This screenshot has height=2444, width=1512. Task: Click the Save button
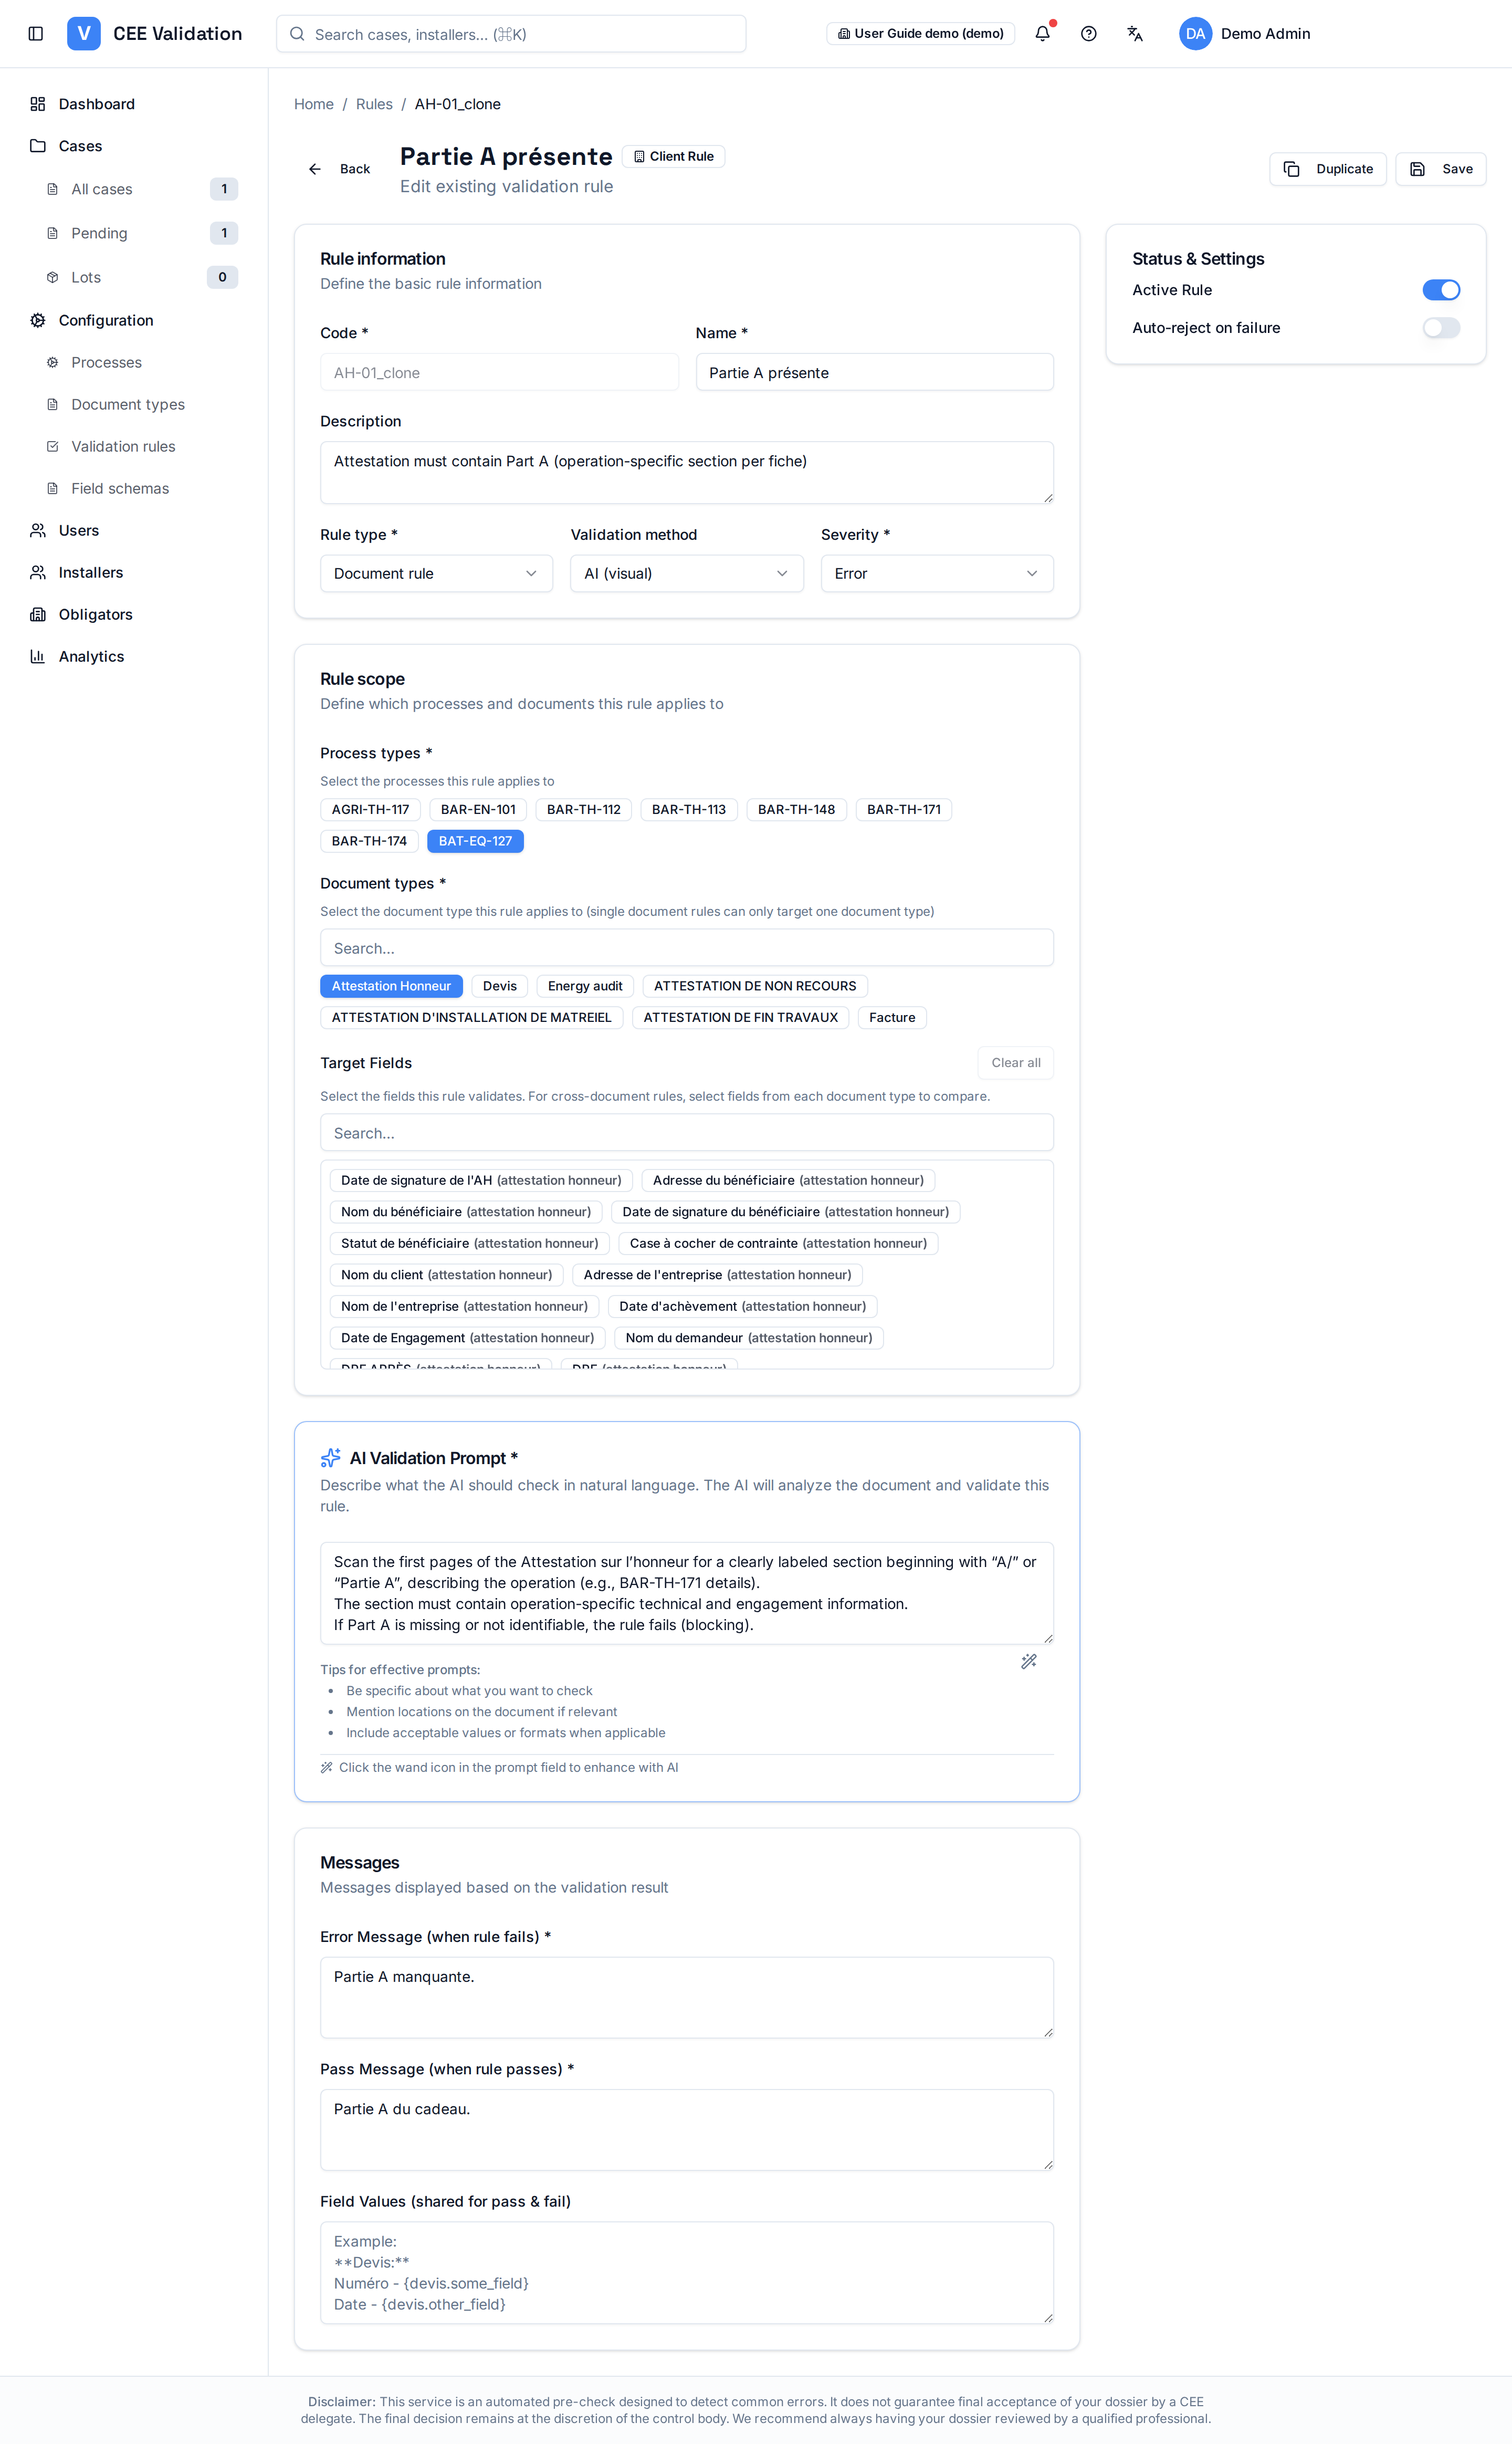coord(1441,169)
